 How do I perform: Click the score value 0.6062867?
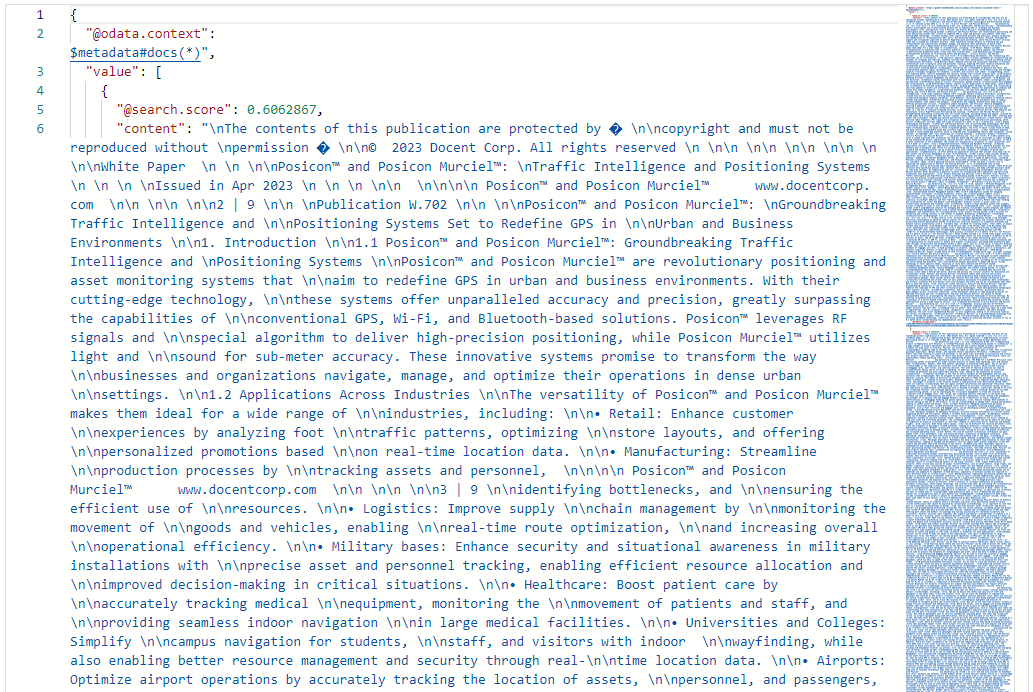point(281,109)
